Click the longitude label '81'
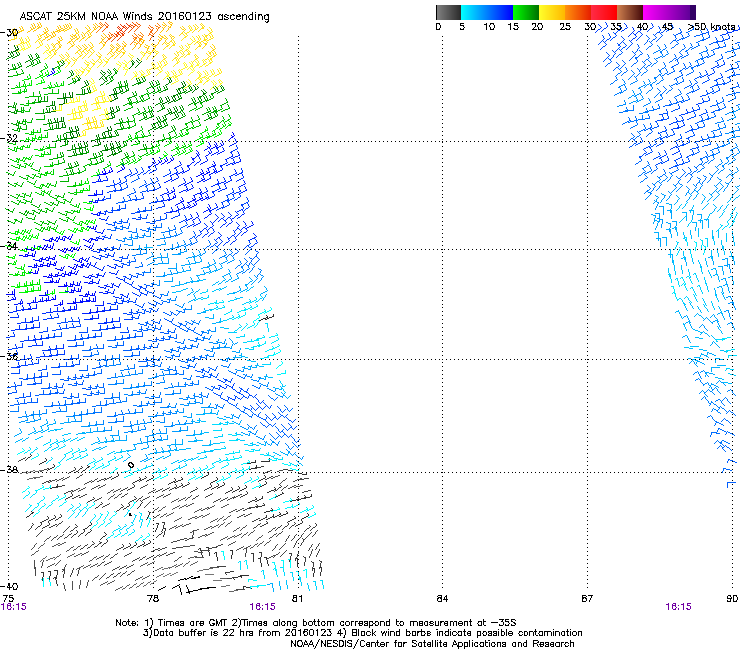 pyautogui.click(x=297, y=598)
